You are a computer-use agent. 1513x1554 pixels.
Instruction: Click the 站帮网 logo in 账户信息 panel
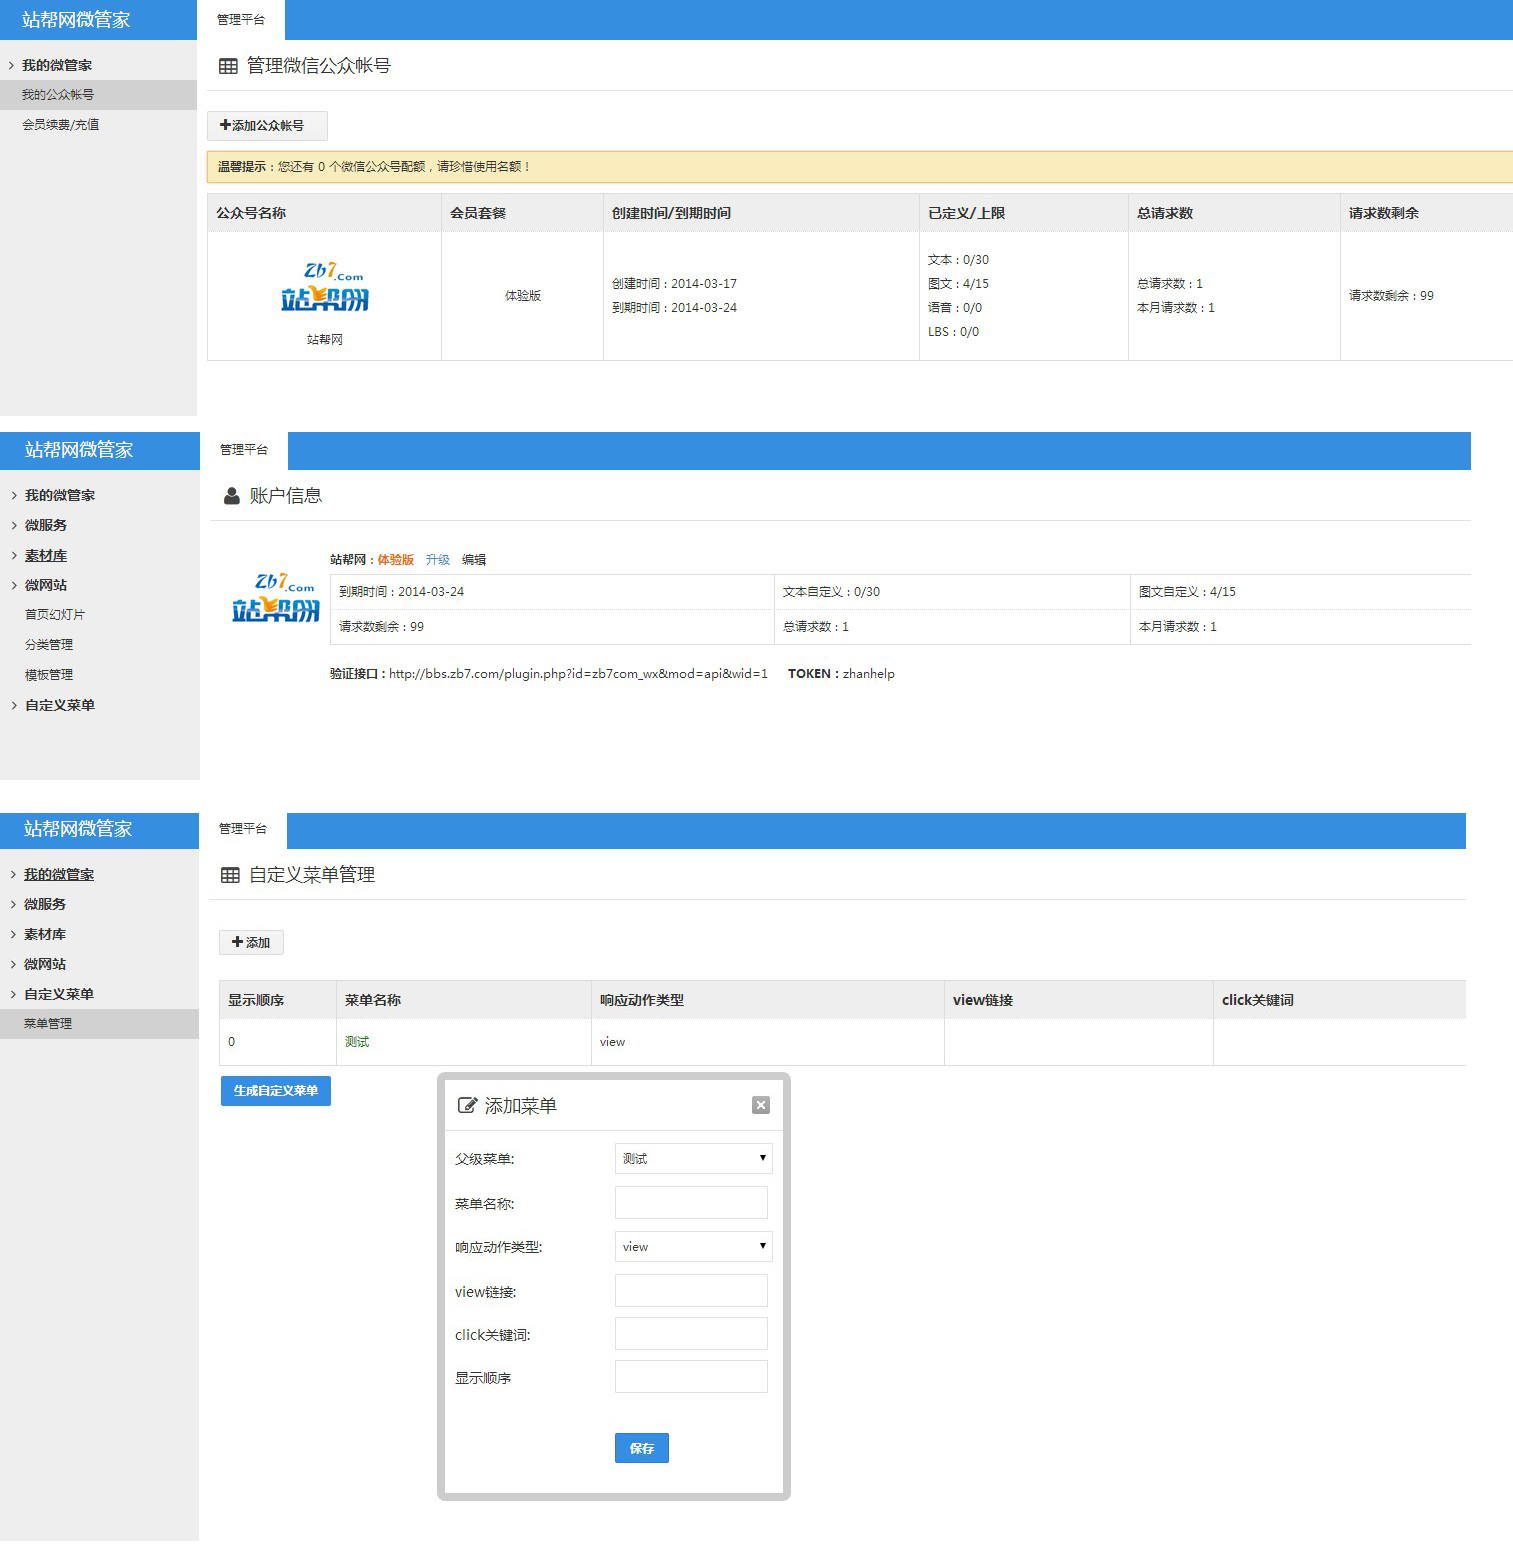click(x=275, y=598)
